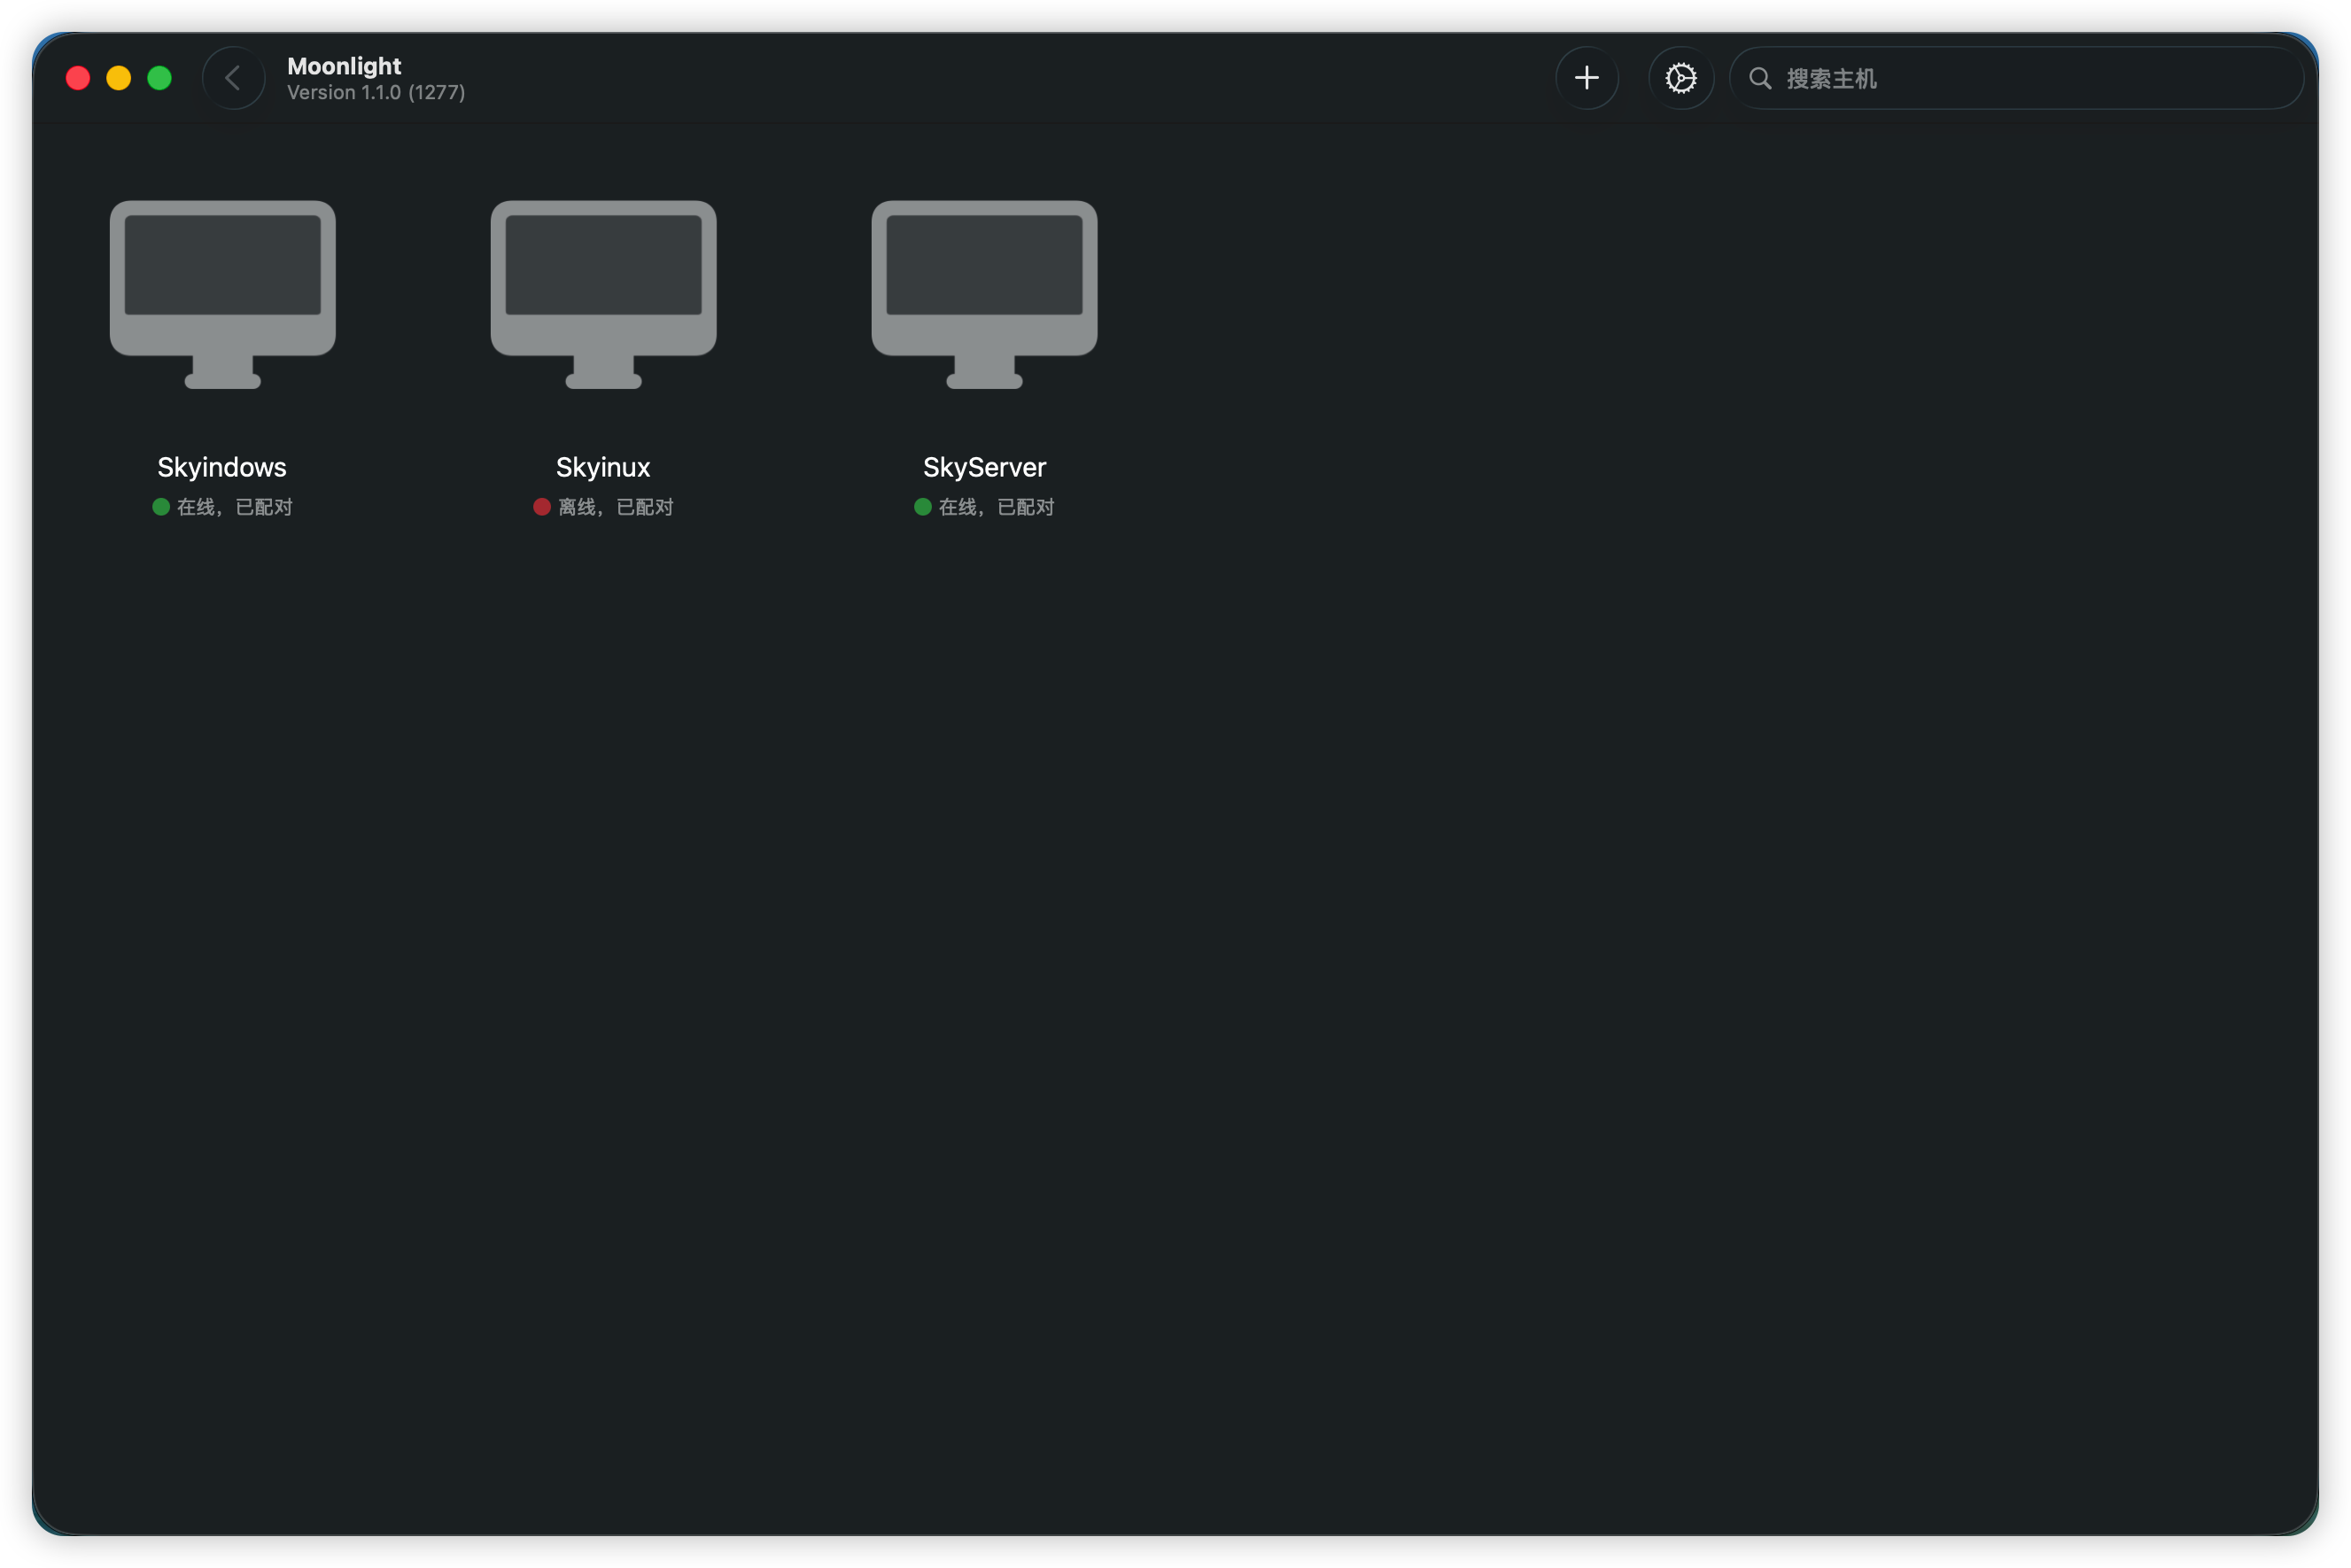Click the search magnifier icon
This screenshot has height=1568, width=2351.
(1760, 78)
